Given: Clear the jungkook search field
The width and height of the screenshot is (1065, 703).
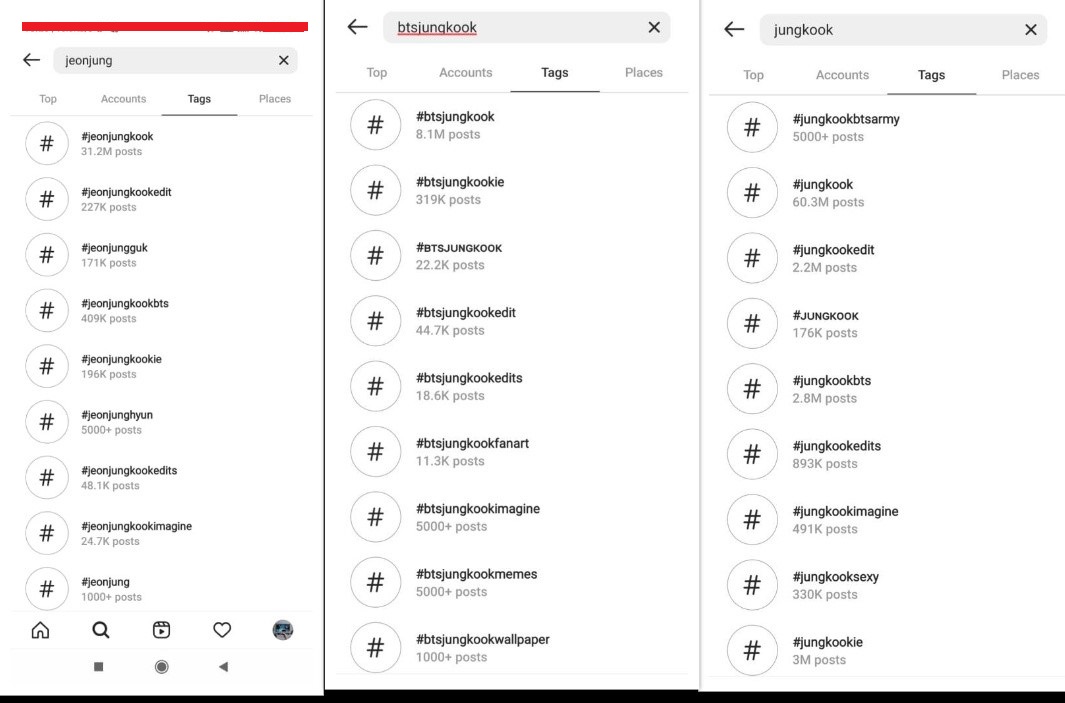Looking at the screenshot, I should click(1031, 30).
